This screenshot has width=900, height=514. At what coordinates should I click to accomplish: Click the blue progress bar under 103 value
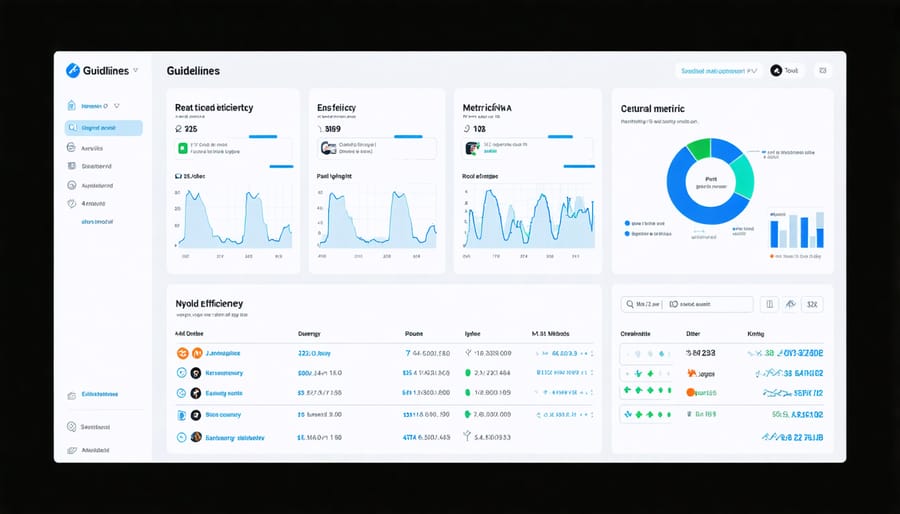pos(560,137)
